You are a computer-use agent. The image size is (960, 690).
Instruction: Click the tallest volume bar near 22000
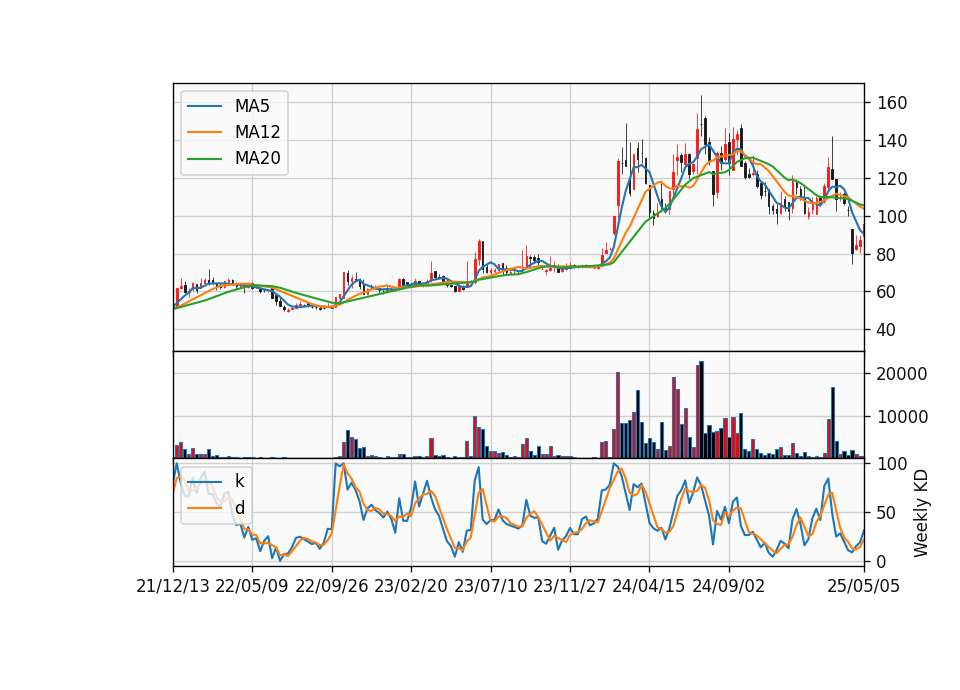tap(702, 410)
